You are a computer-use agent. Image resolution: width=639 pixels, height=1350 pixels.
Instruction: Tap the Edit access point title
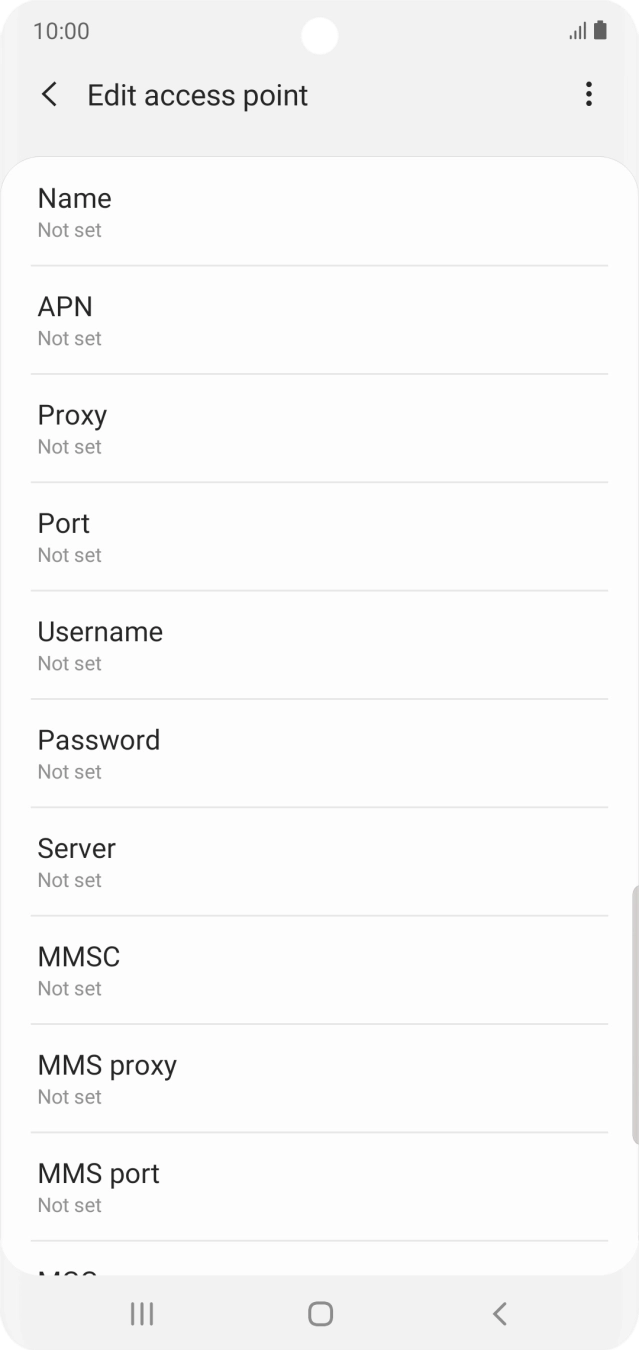[x=197, y=95]
